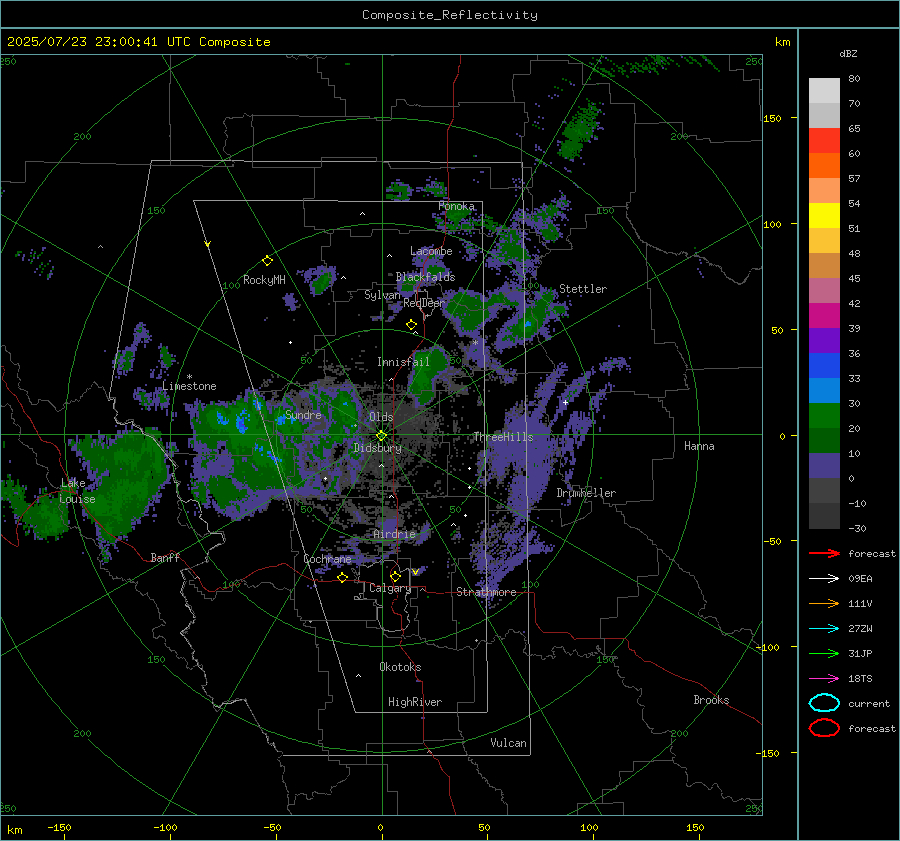Click the HighRiver town label
900x841 pixels.
[415, 702]
